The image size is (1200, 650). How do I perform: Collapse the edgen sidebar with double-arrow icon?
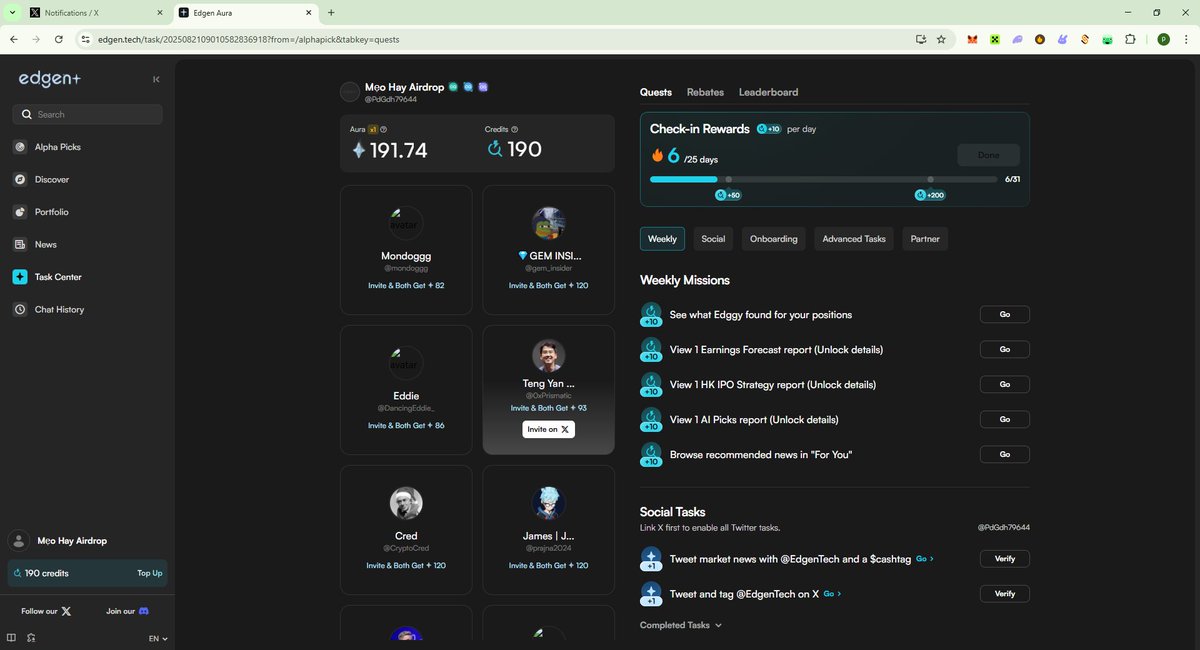pyautogui.click(x=156, y=79)
